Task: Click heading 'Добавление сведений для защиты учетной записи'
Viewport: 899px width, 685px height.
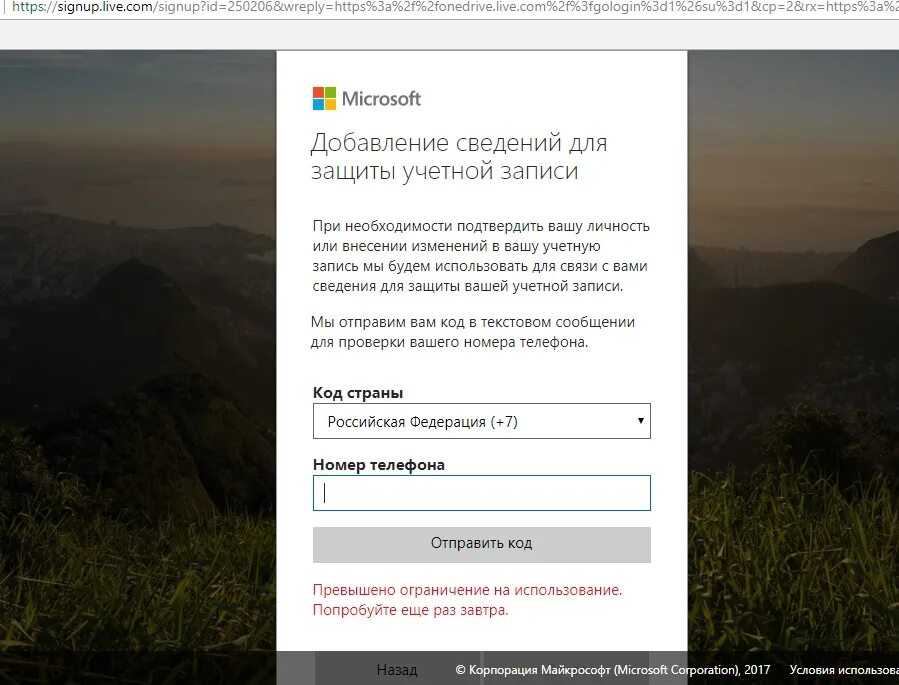Action: (459, 156)
